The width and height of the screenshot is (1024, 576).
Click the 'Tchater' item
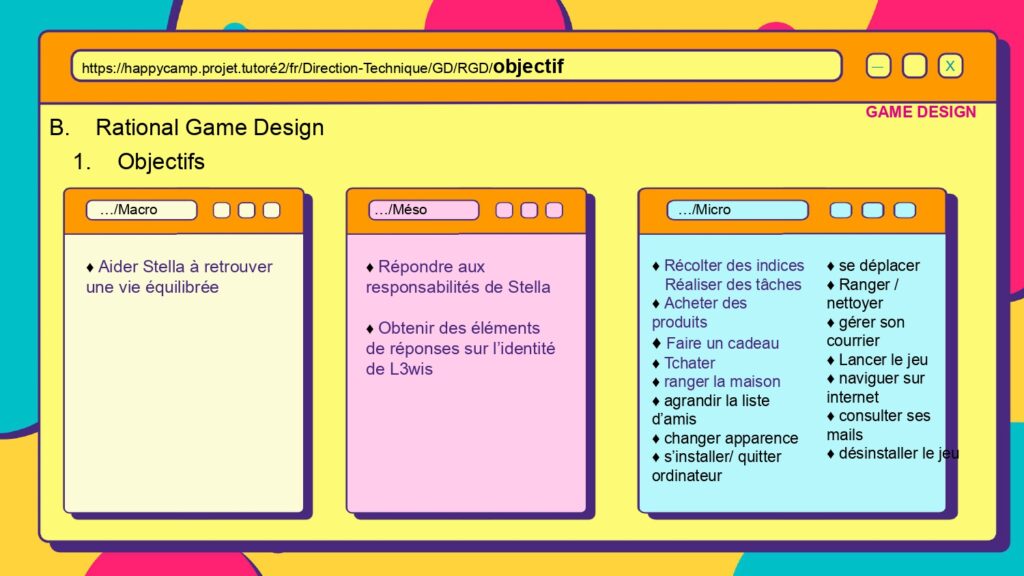pos(684,363)
